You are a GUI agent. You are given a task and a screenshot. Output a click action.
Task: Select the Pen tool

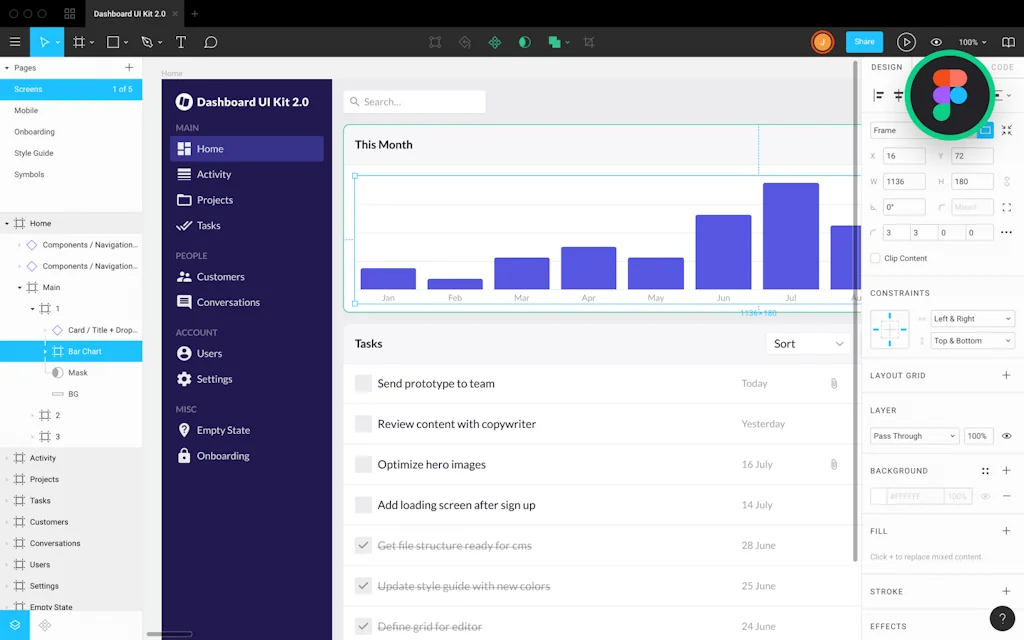pos(148,42)
